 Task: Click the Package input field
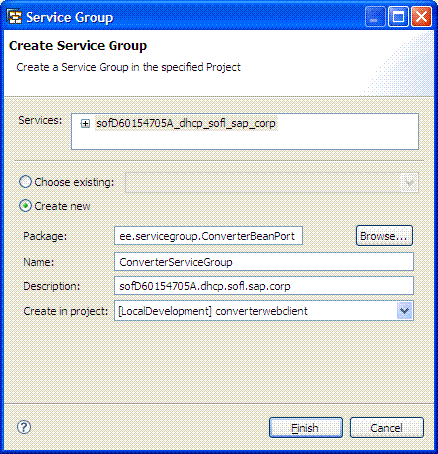click(208, 236)
